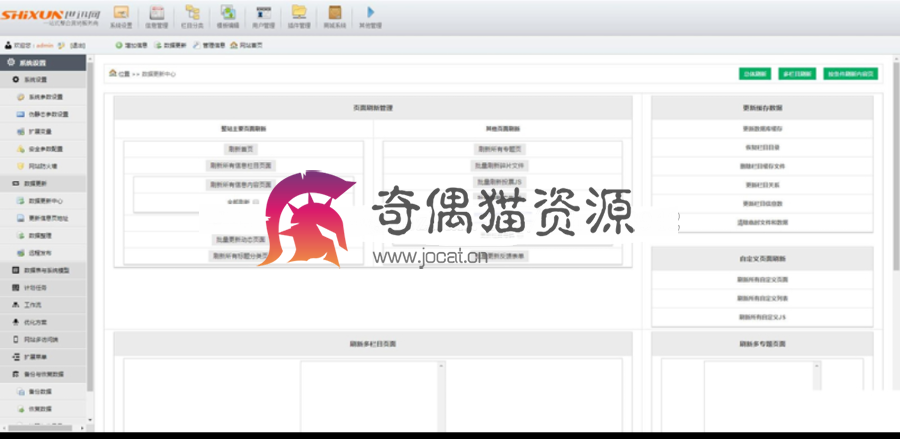Click 恢复栏目目录 link
The width and height of the screenshot is (900, 439).
pos(762,147)
